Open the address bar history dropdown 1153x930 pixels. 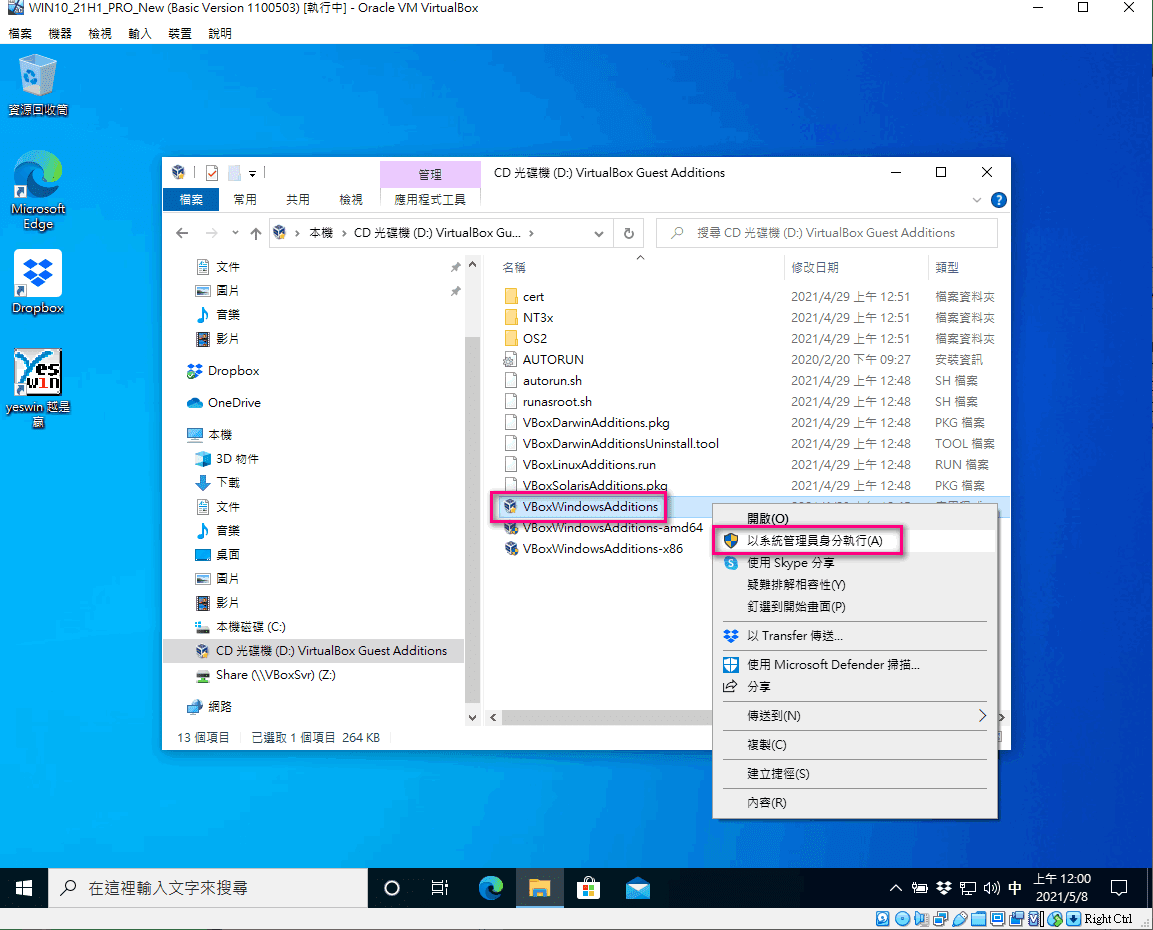click(599, 232)
